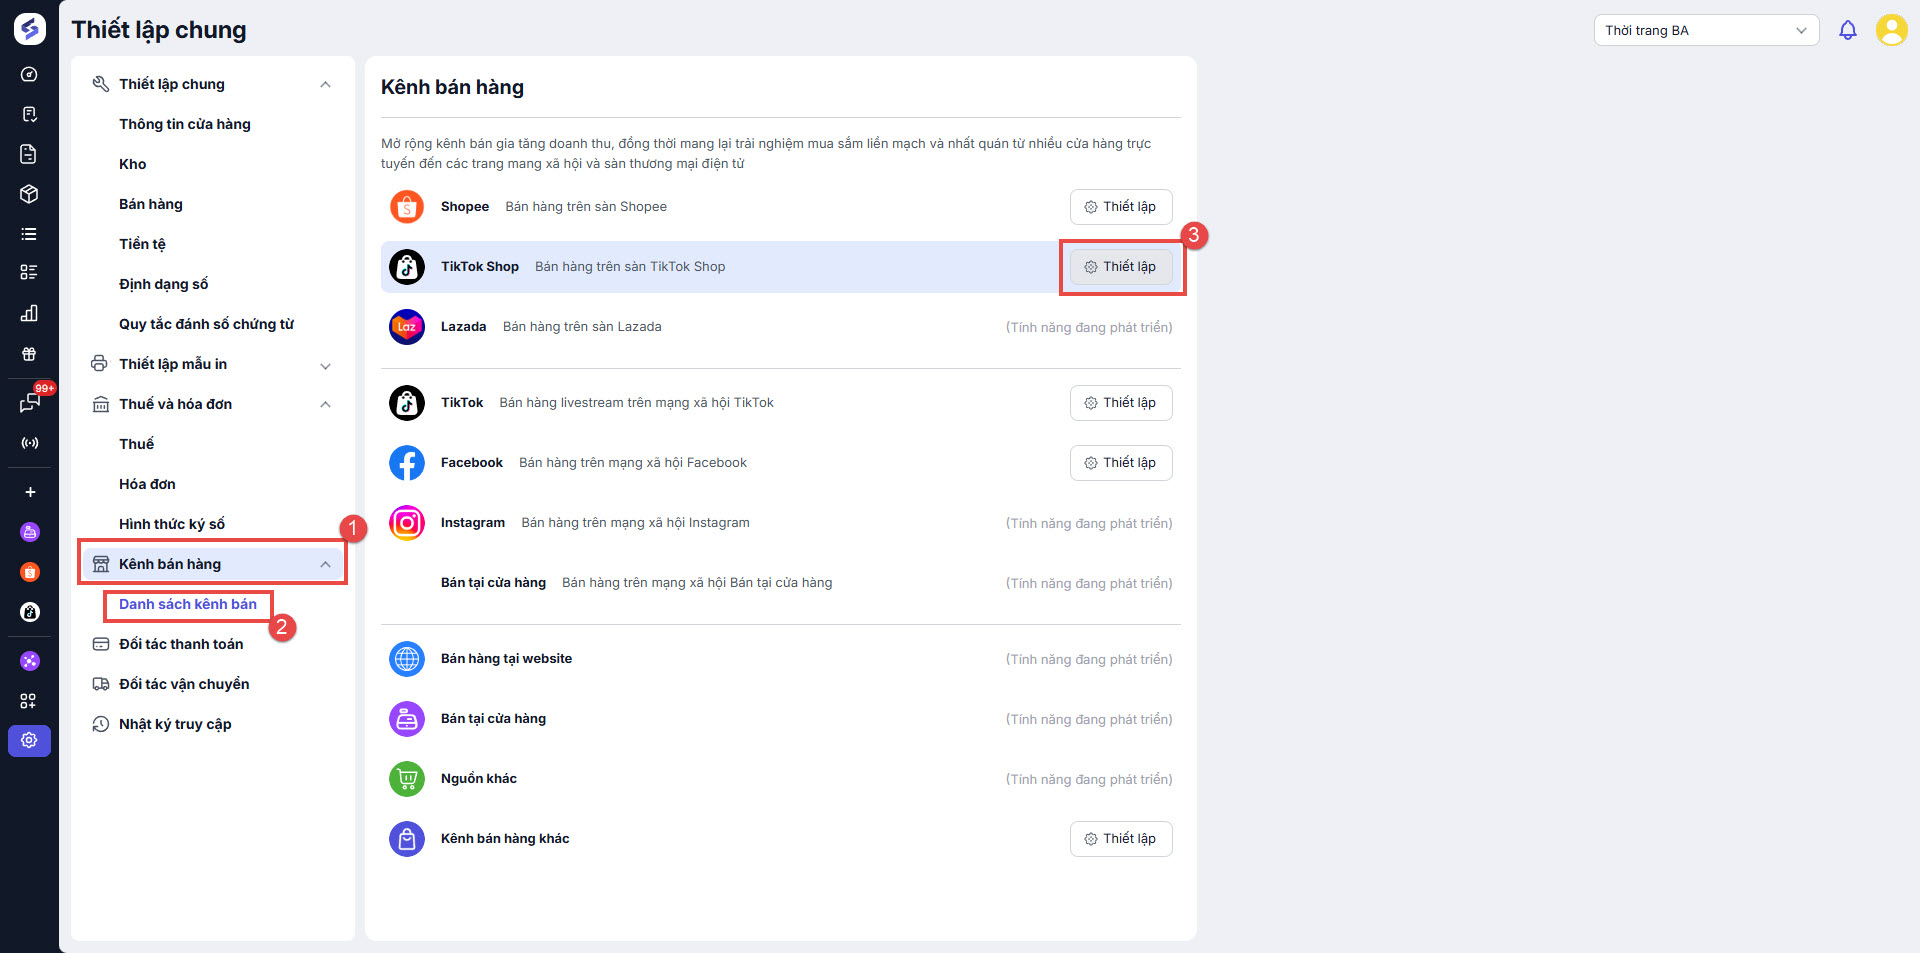Image resolution: width=1920 pixels, height=953 pixels.
Task: Click Thiết lập button for Facebook
Action: coord(1121,463)
